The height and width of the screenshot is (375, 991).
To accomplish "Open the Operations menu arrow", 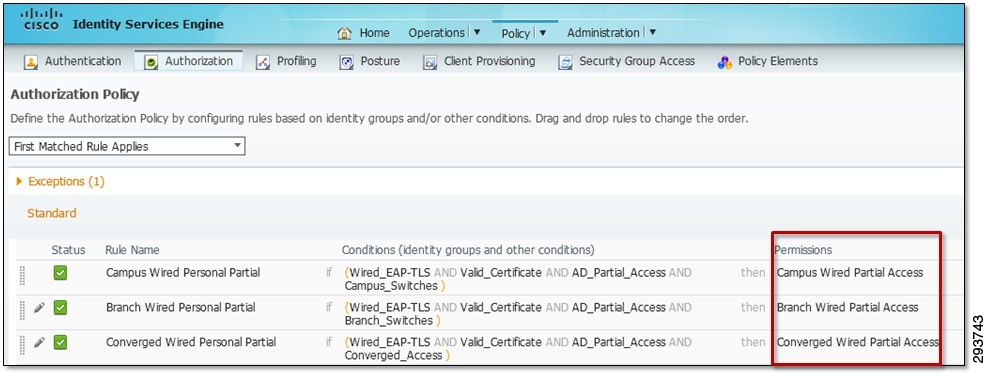I will click(x=477, y=33).
